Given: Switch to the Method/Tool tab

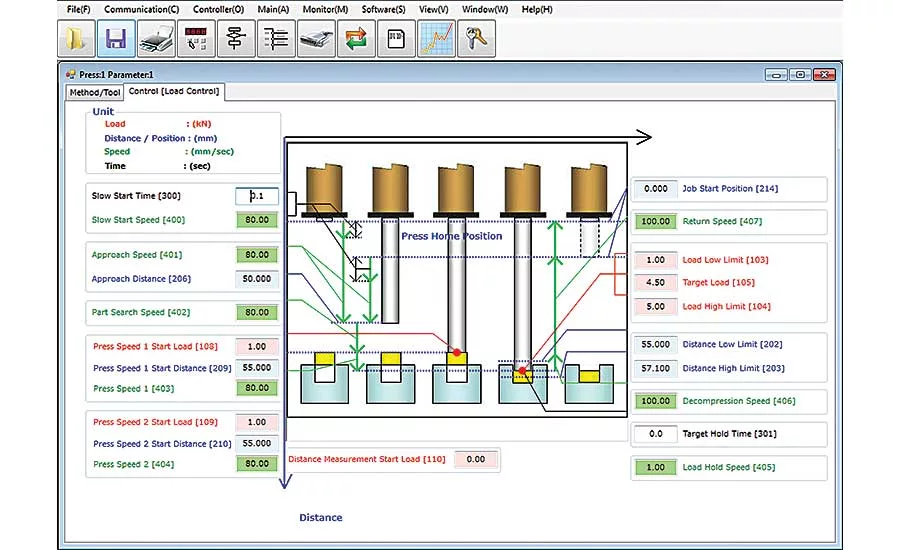Looking at the screenshot, I should 95,92.
